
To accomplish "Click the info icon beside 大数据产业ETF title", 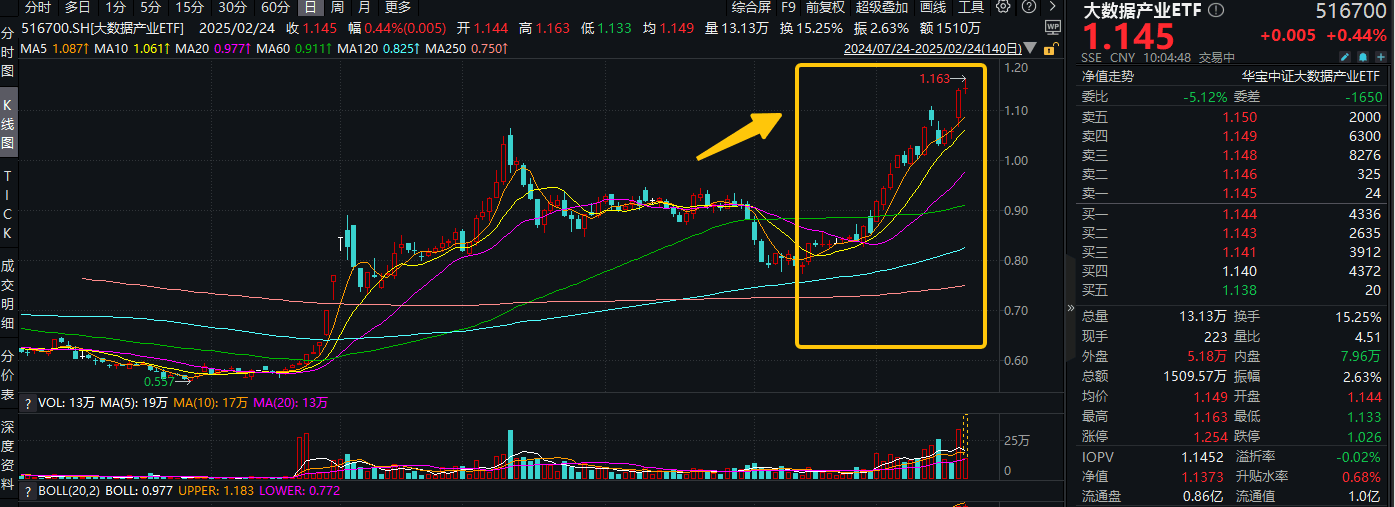I will (x=1216, y=11).
